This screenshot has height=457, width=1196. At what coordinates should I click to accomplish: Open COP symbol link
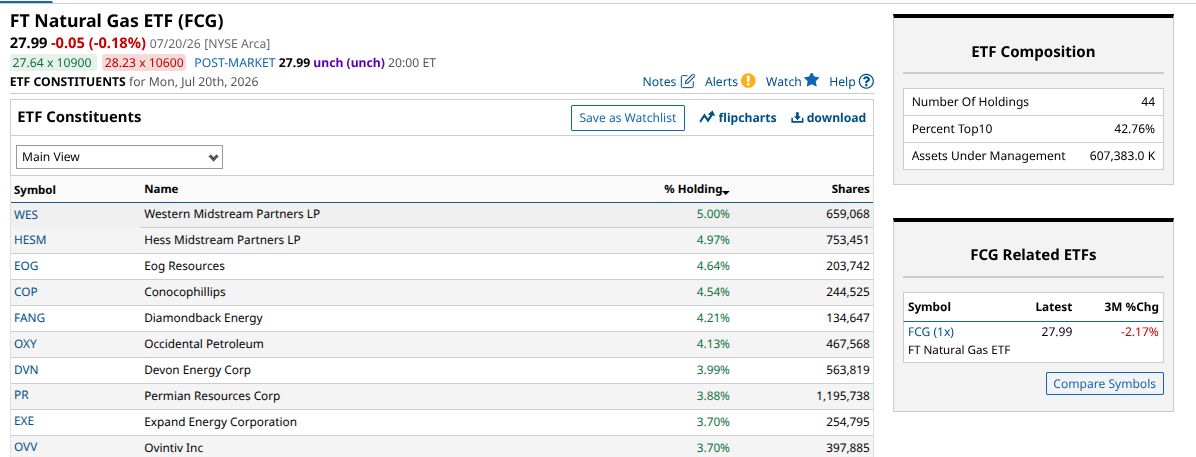[x=25, y=291]
